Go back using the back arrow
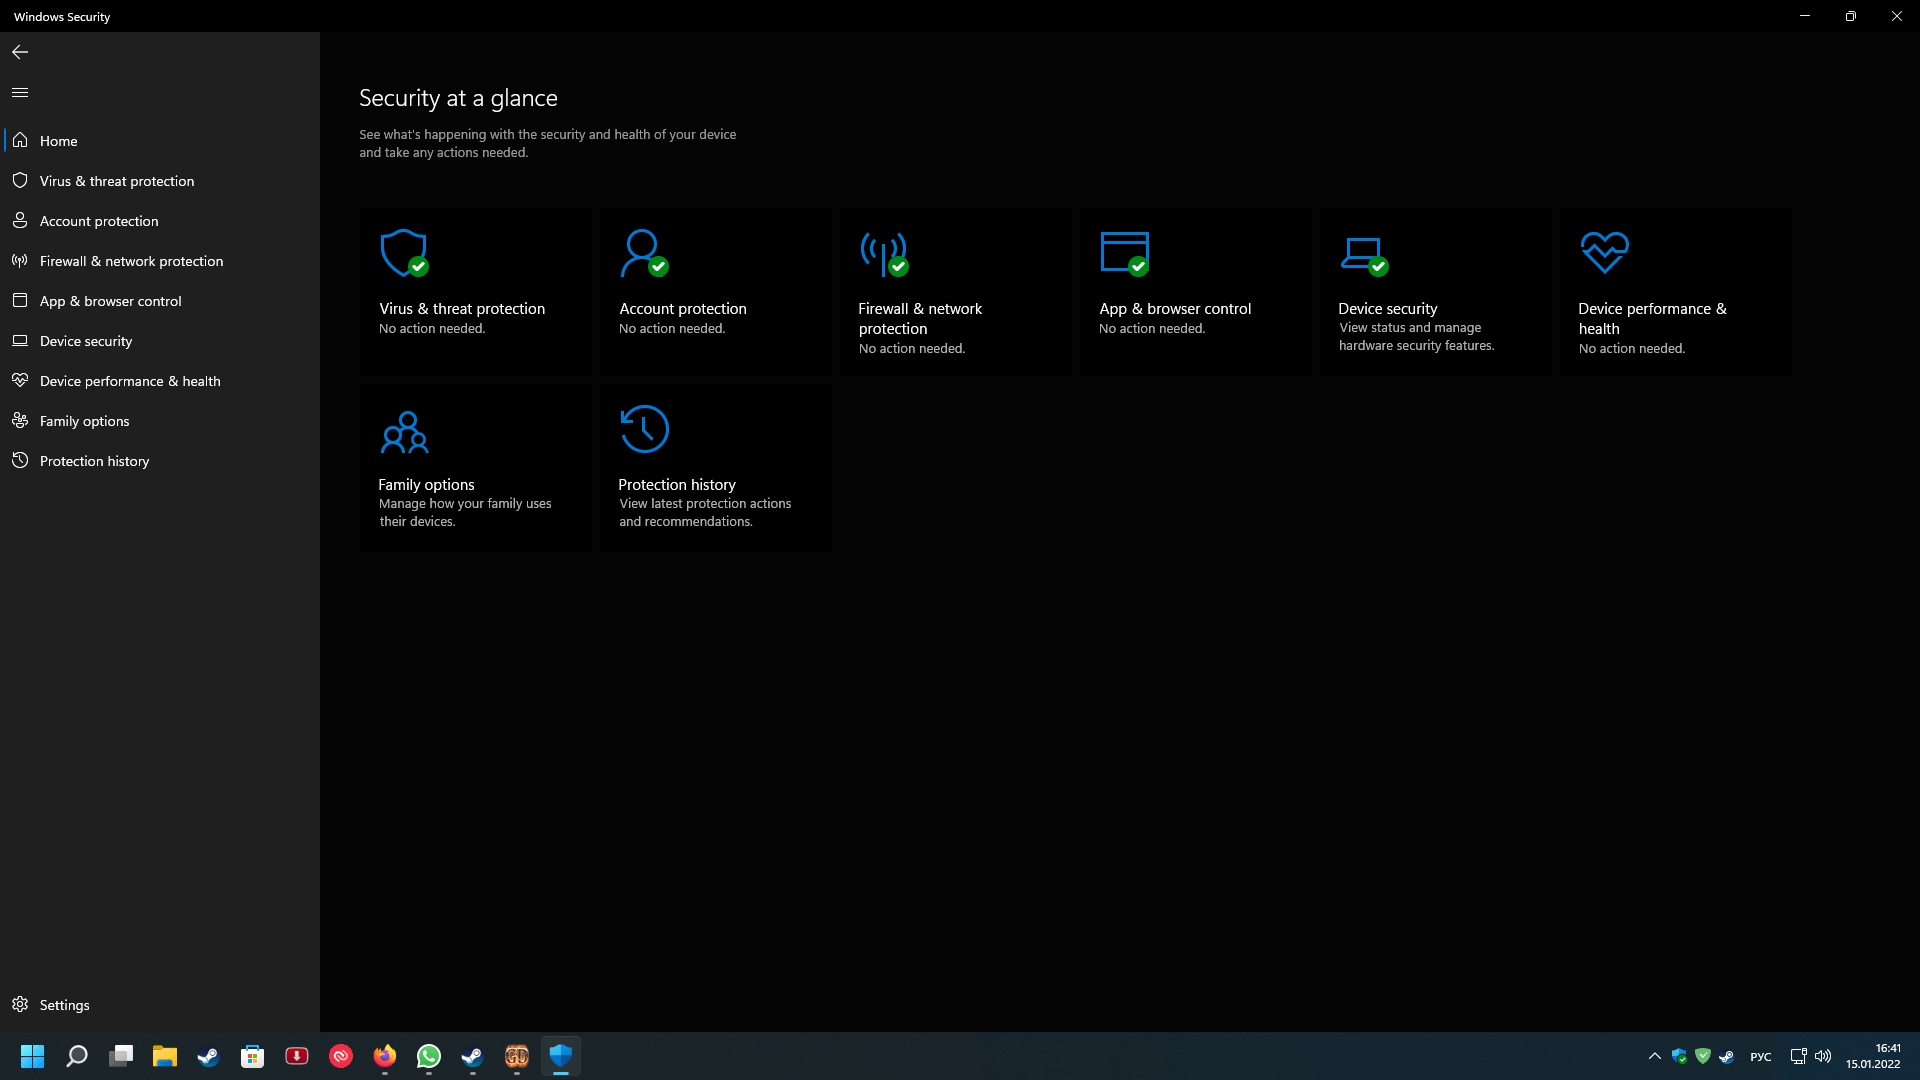 tap(20, 52)
